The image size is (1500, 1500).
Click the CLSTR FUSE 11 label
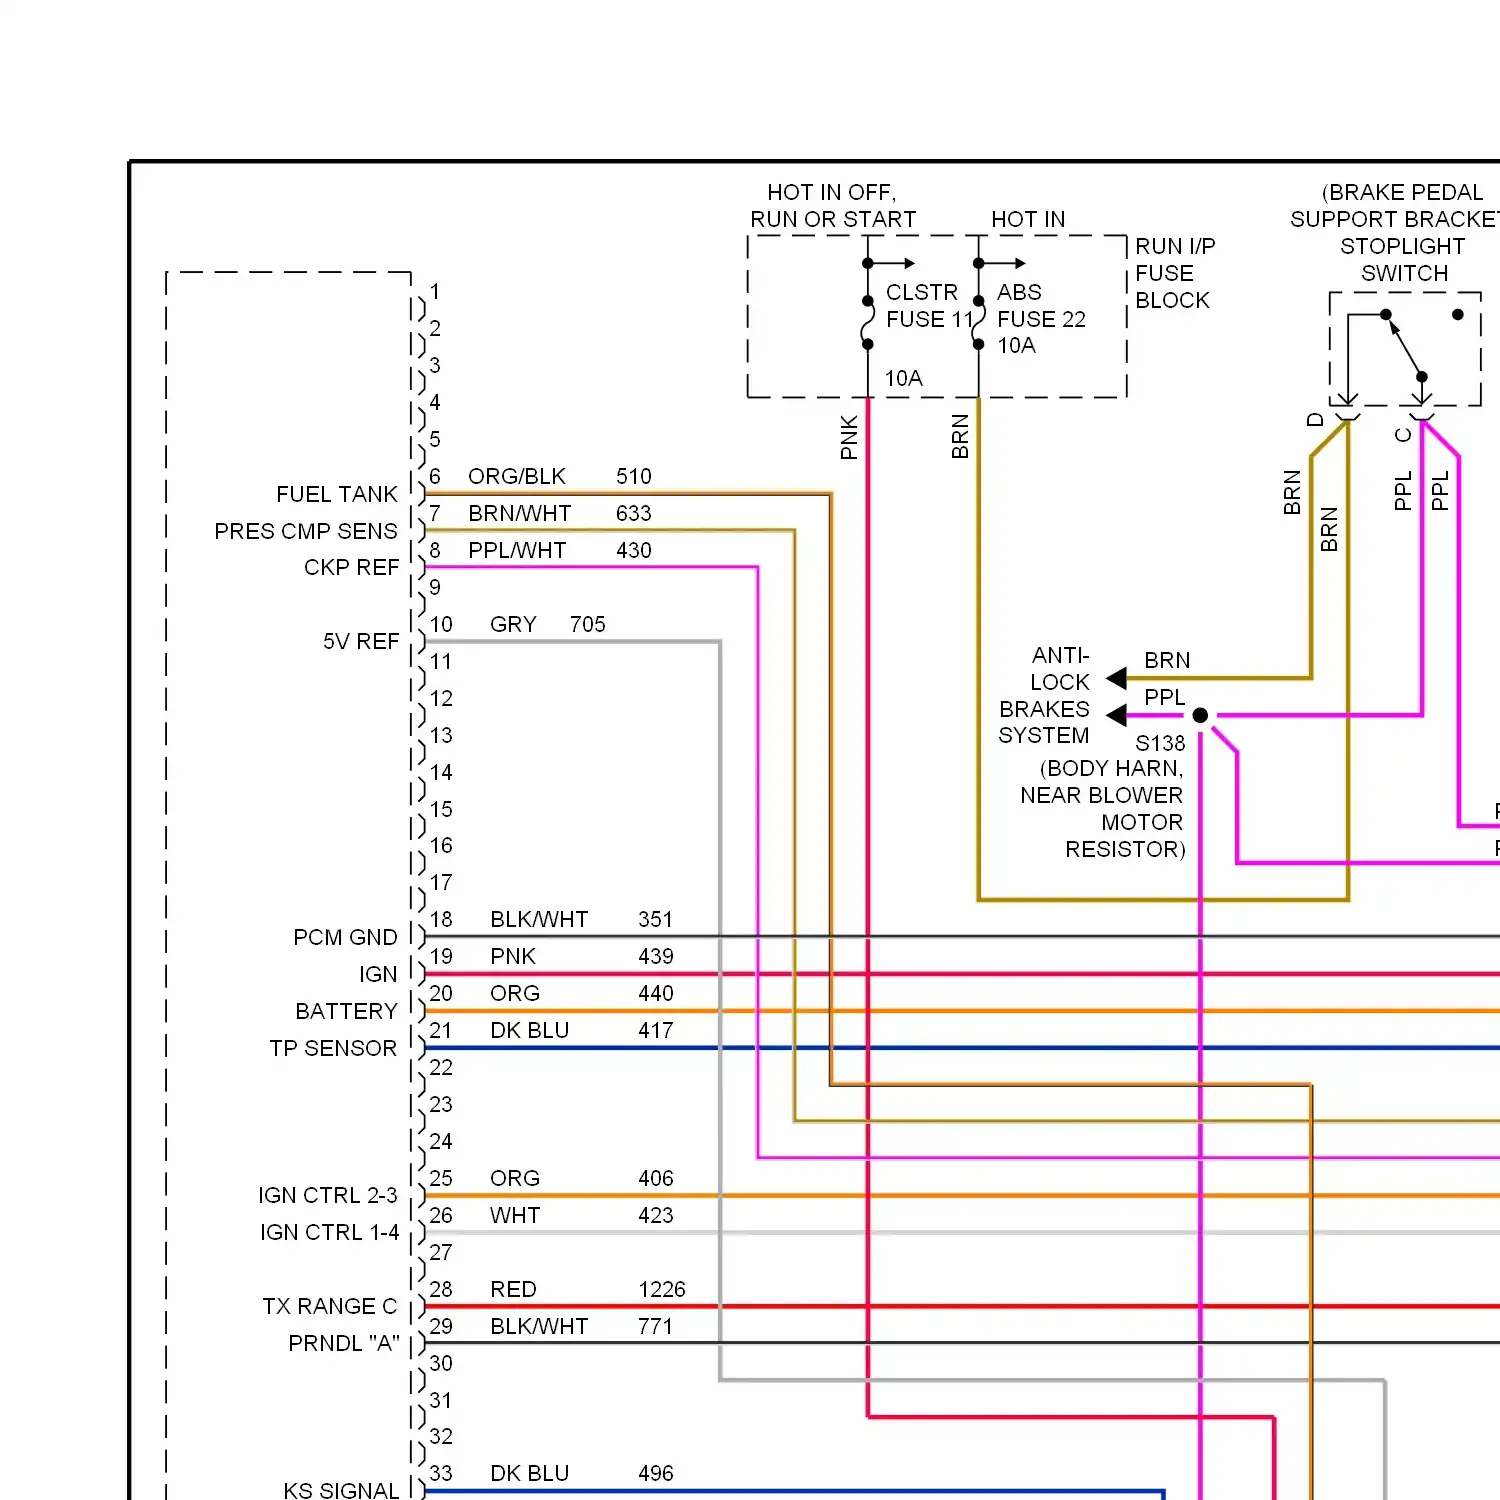click(x=929, y=305)
